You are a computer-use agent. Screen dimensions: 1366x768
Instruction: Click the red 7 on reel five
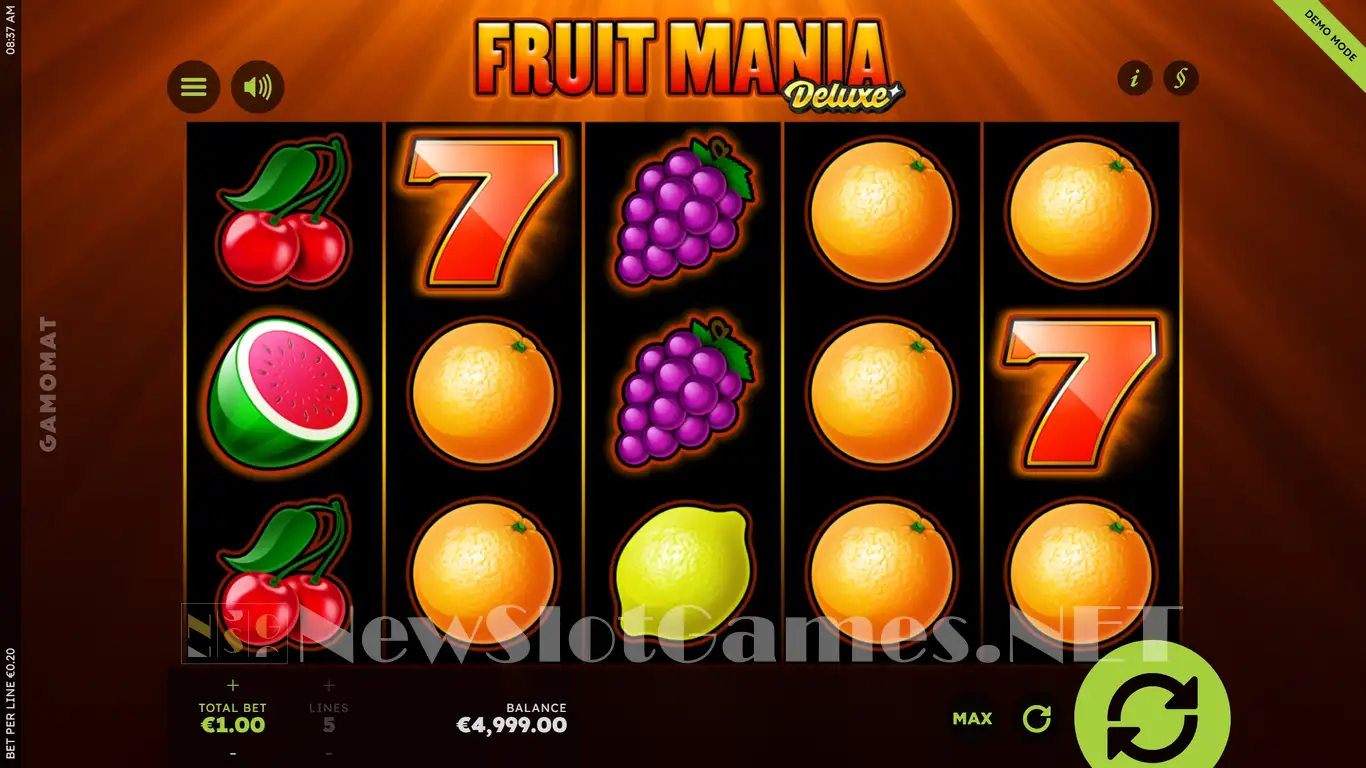click(1081, 393)
